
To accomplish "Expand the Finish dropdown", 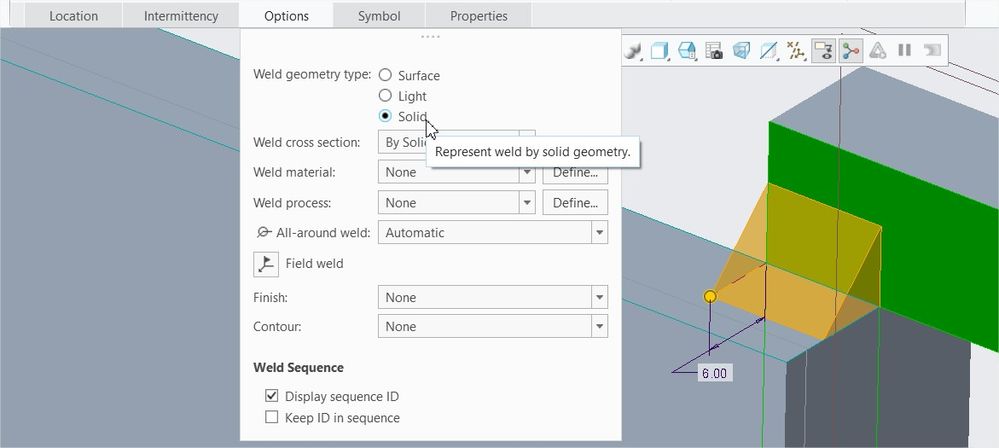I will 599,298.
